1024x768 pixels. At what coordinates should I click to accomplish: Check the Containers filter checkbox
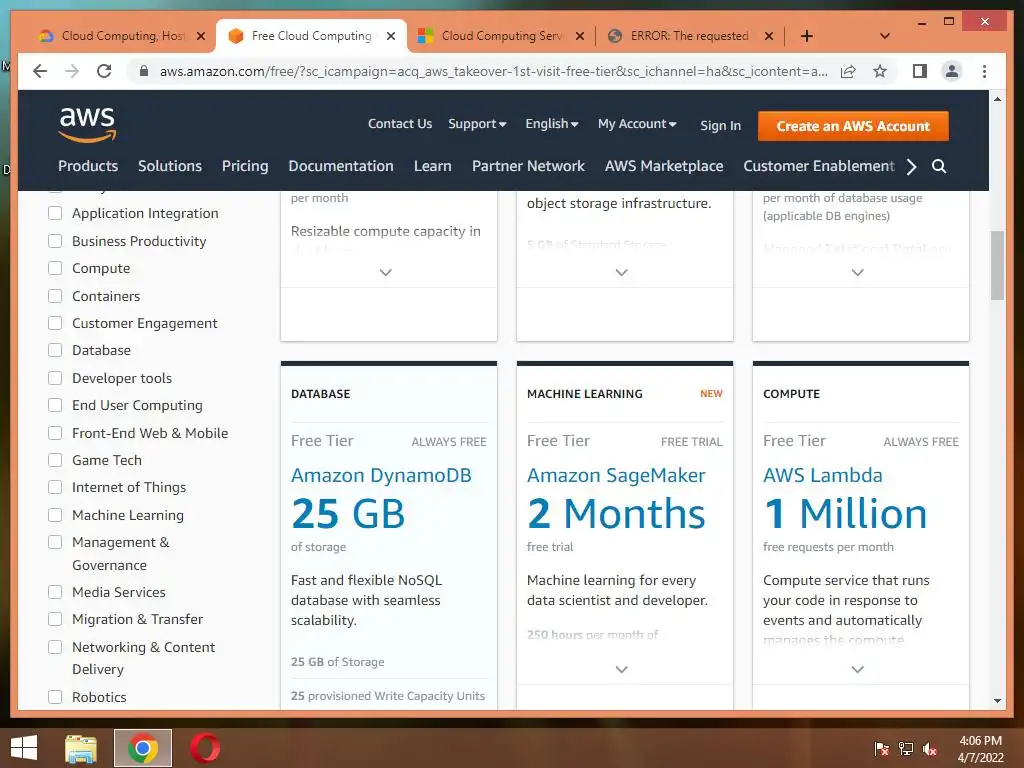56,296
